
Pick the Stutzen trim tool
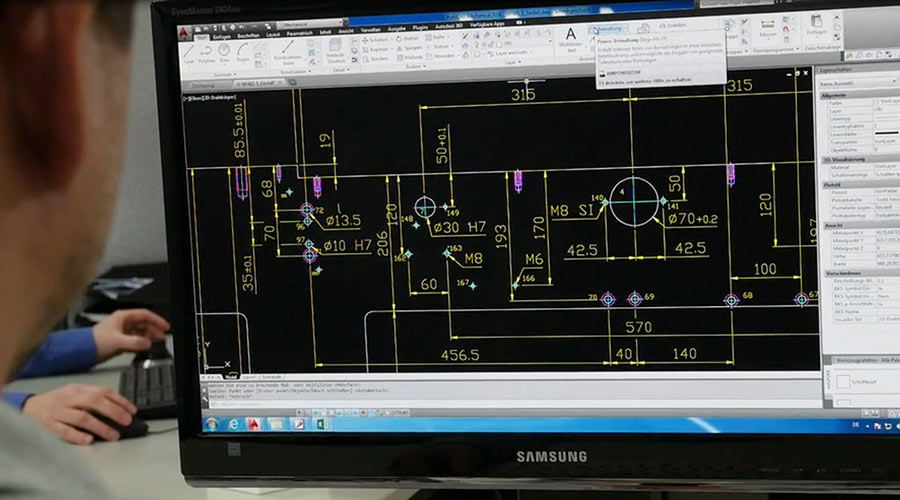pyautogui.click(x=439, y=47)
